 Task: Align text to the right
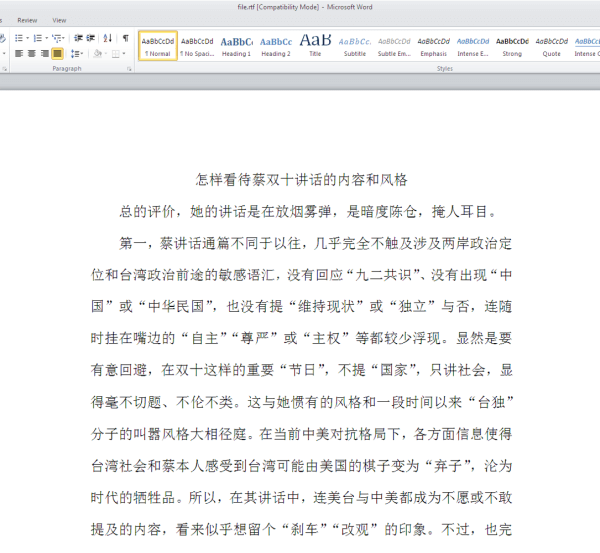(x=44, y=53)
